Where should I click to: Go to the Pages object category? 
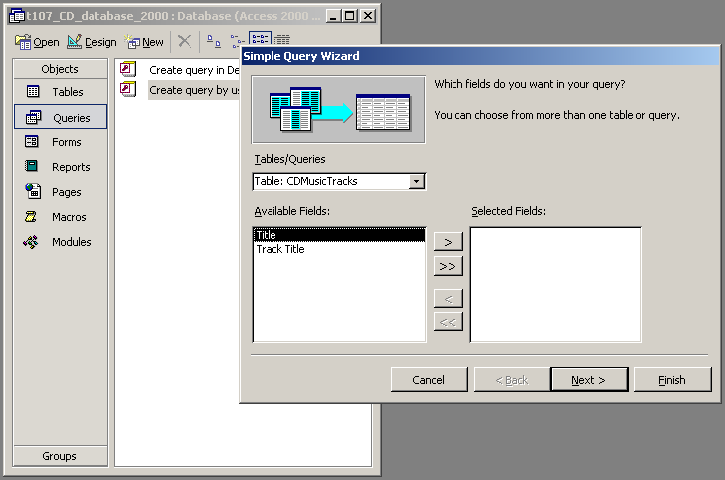pos(59,192)
